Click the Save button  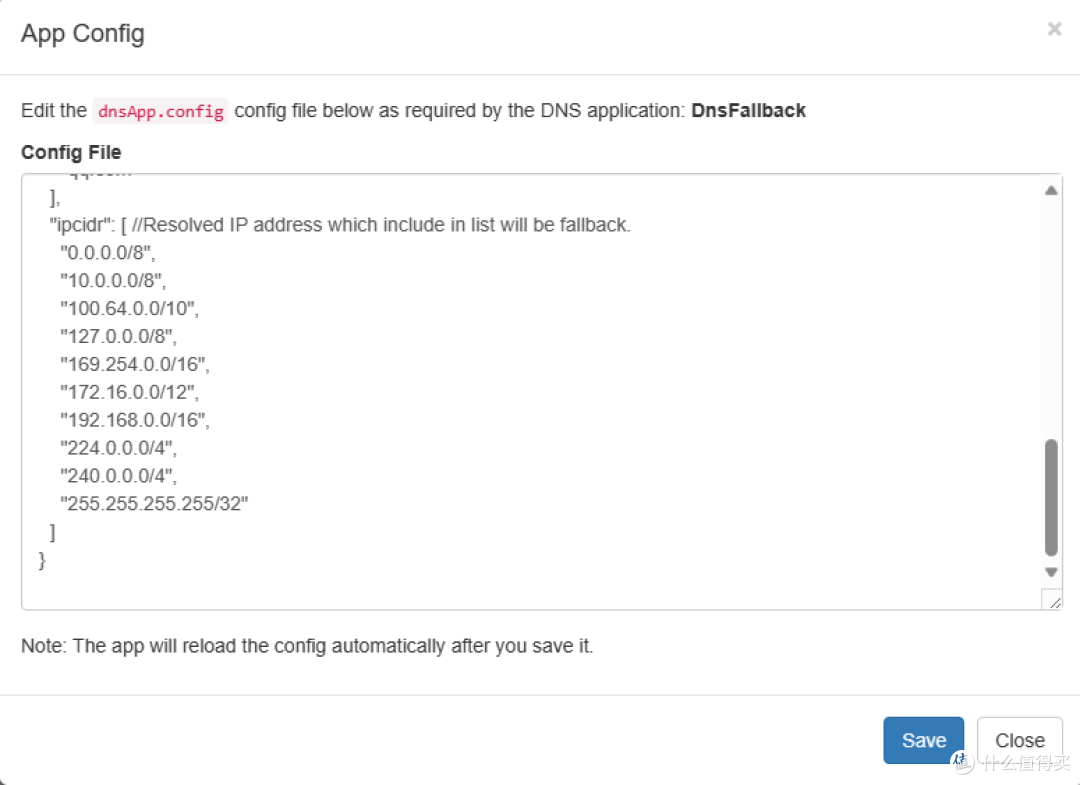pyautogui.click(x=923, y=740)
